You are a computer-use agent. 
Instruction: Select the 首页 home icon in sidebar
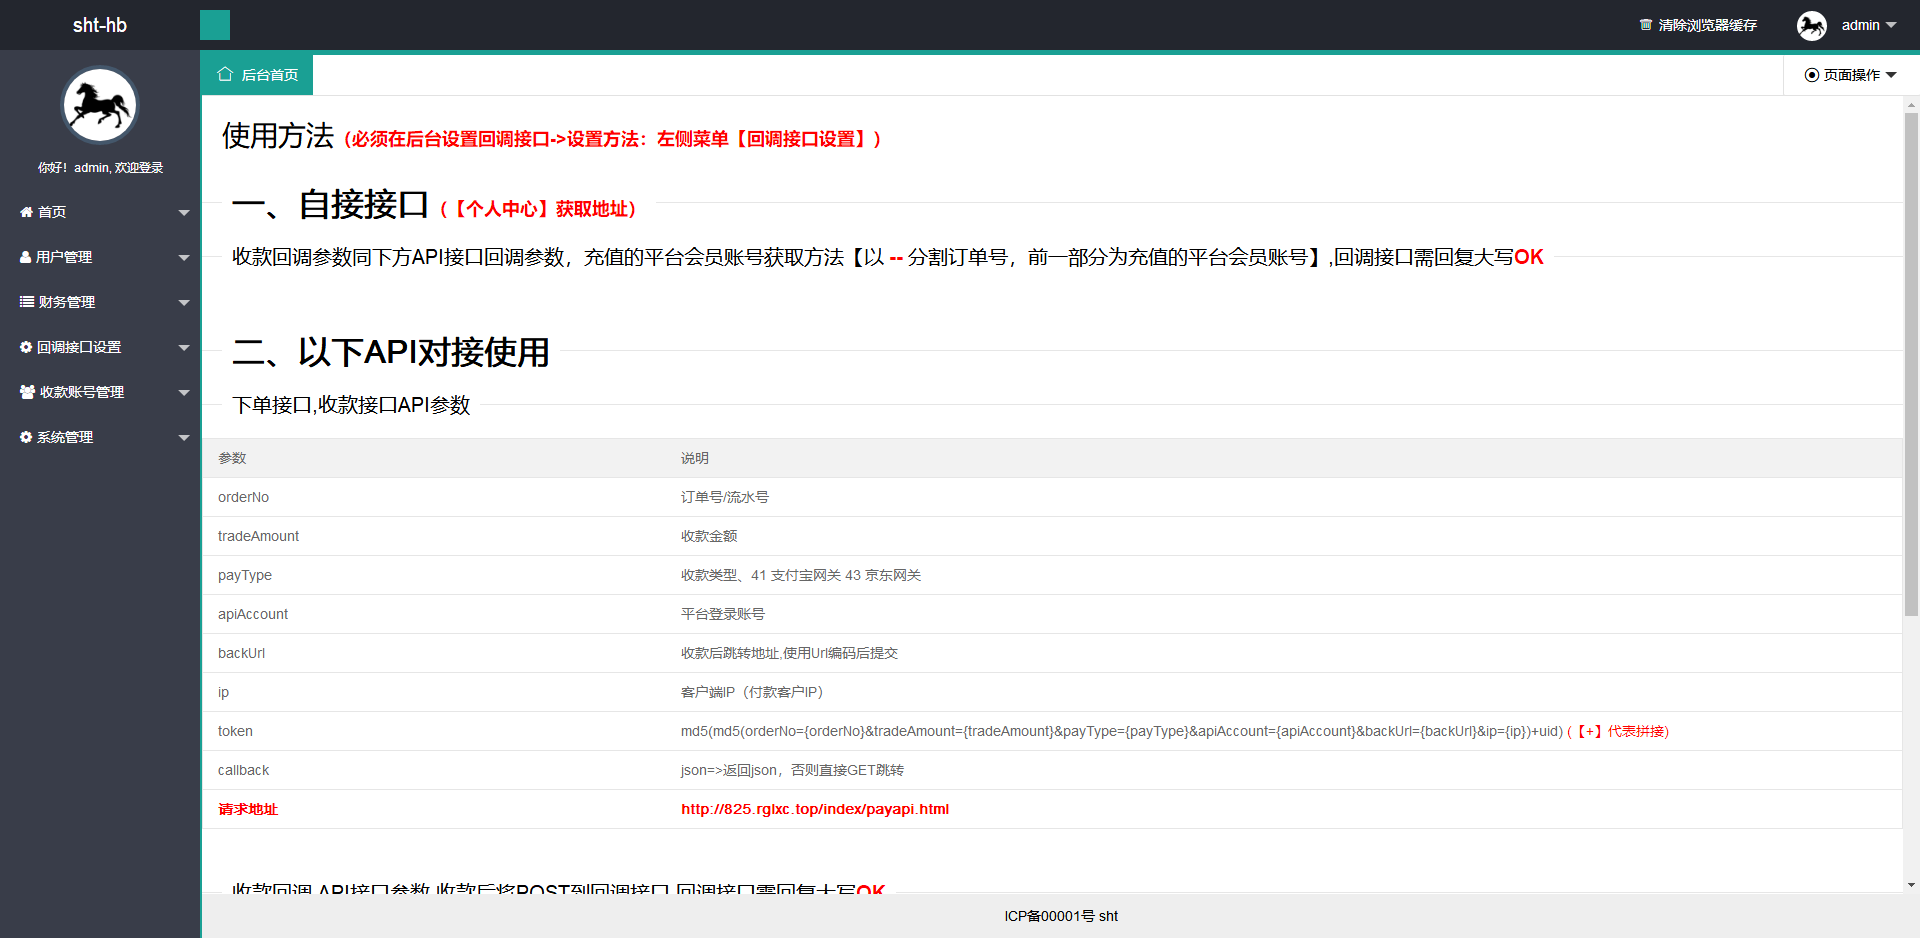click(x=26, y=212)
